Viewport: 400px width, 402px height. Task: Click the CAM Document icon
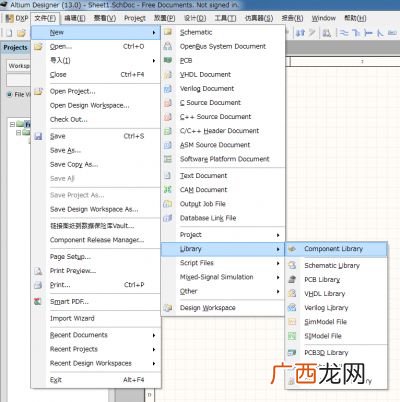(168, 189)
